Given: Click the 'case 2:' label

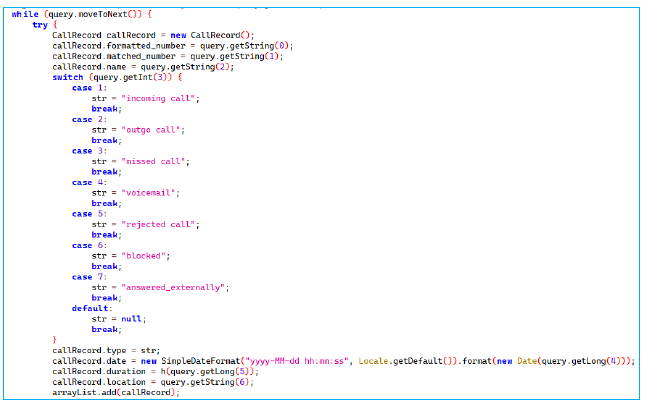Looking at the screenshot, I should coord(89,119).
